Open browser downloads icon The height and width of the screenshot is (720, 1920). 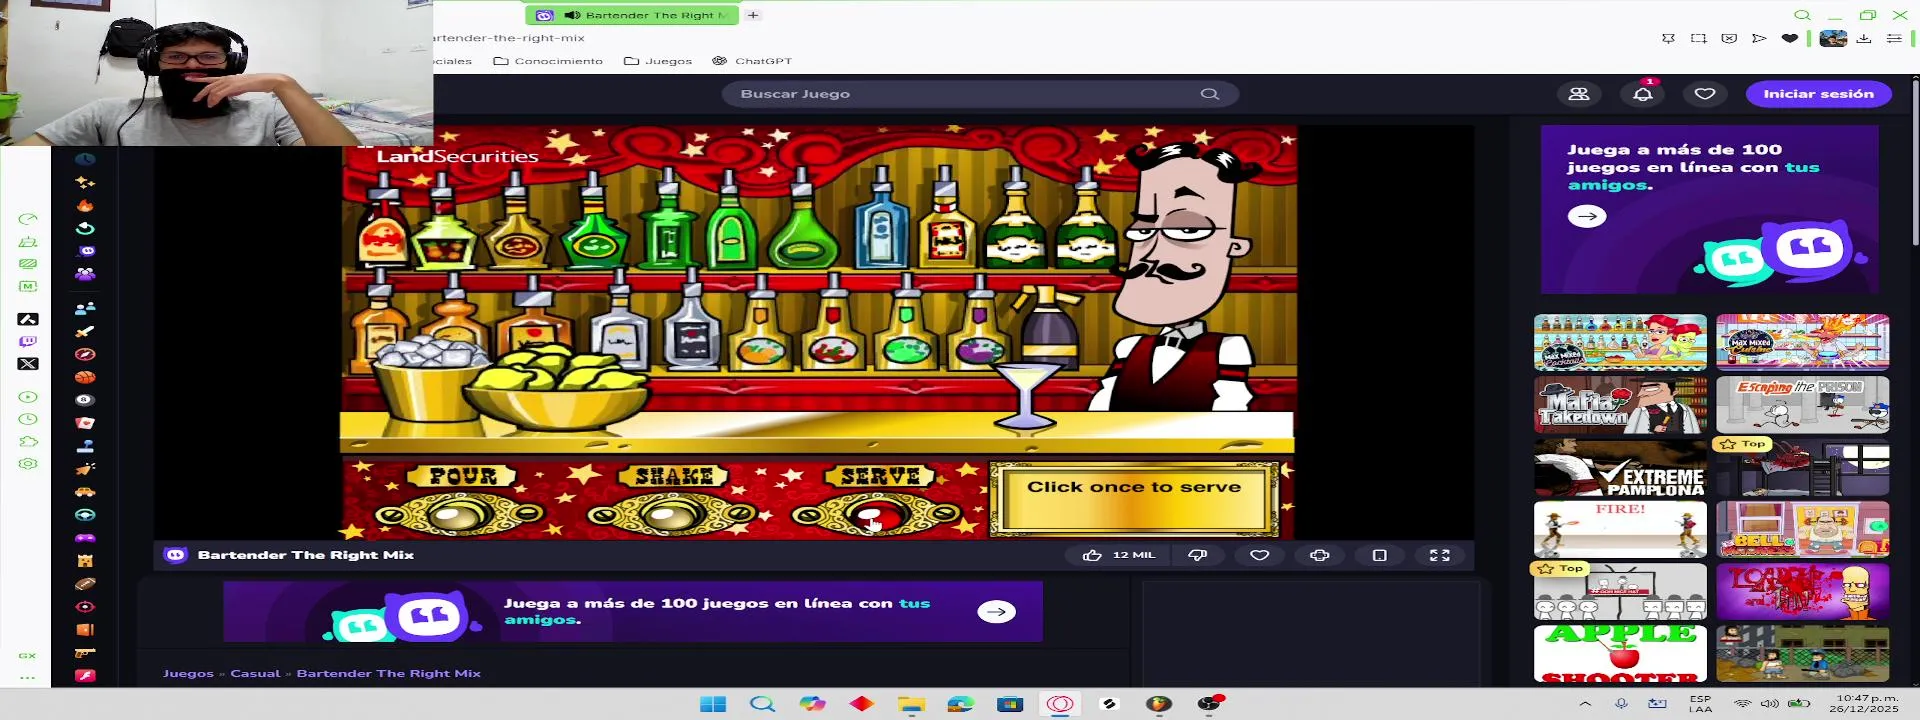tap(1864, 38)
